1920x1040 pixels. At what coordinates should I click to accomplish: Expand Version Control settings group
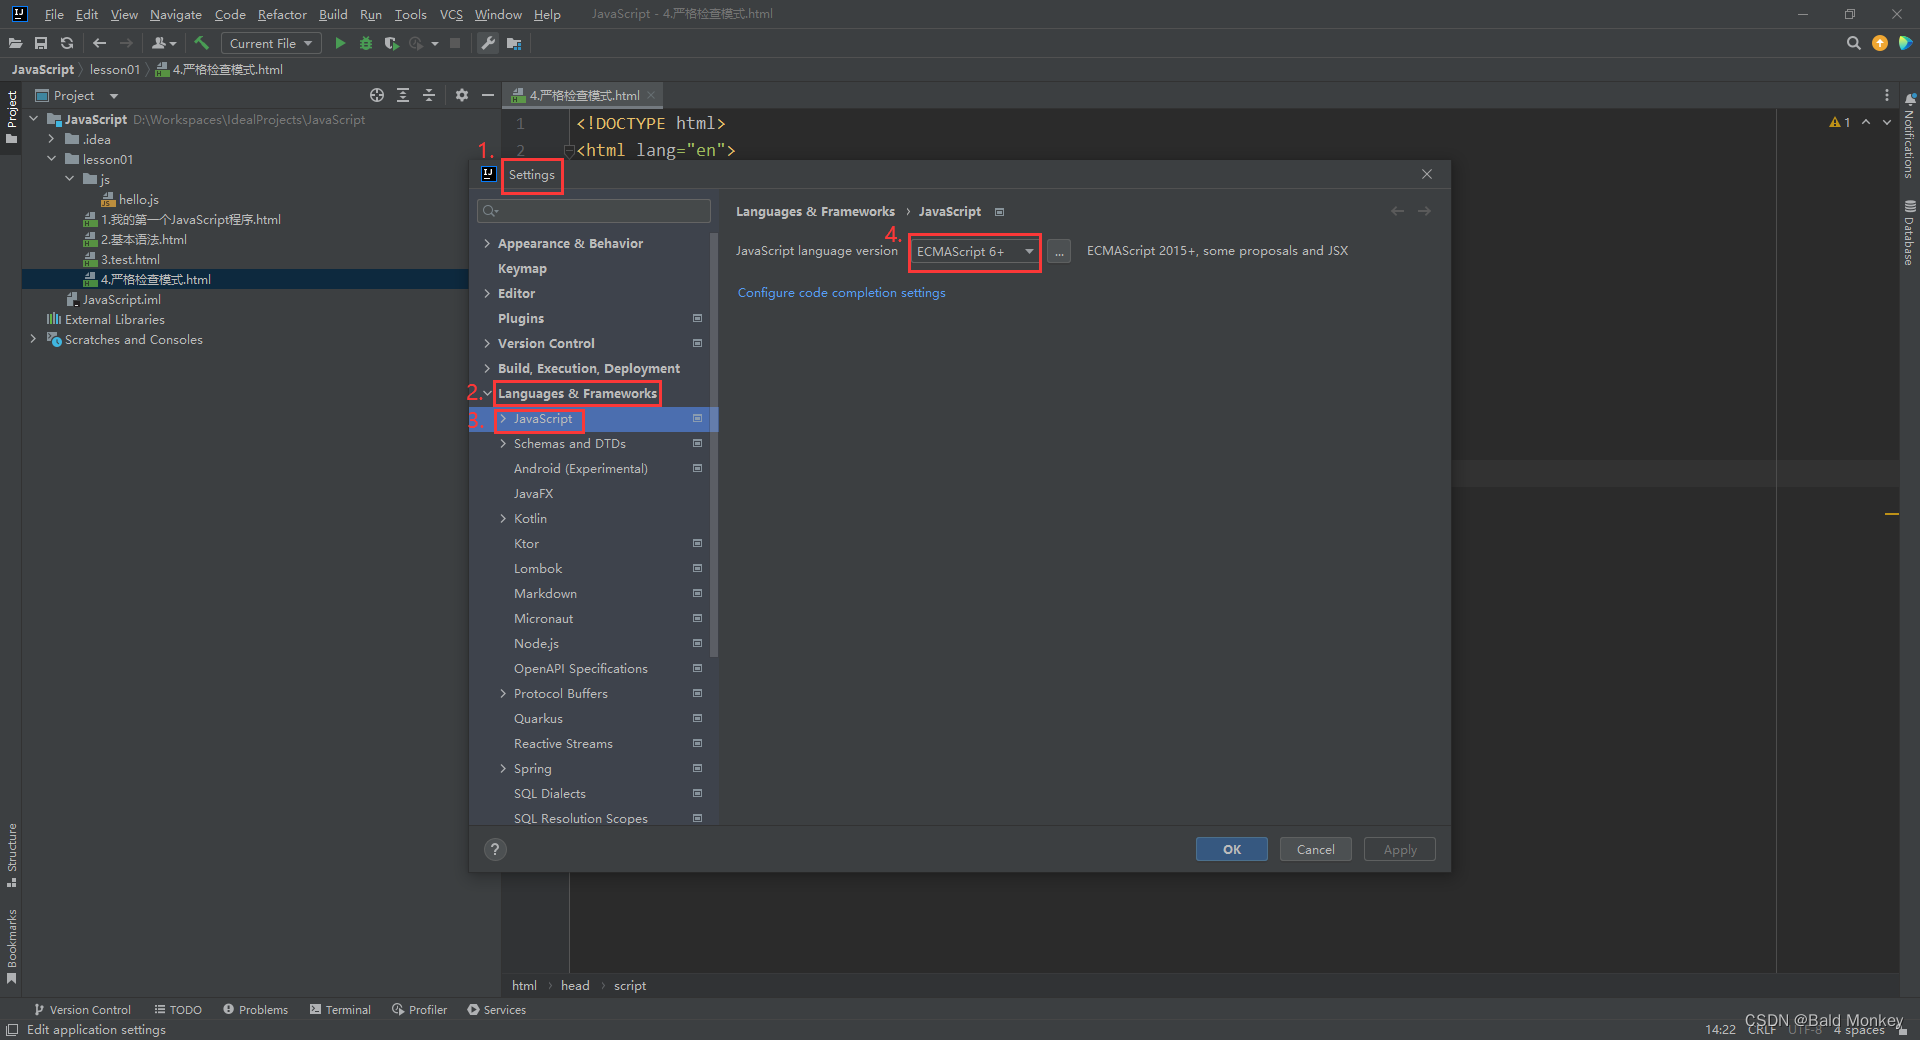coord(487,344)
